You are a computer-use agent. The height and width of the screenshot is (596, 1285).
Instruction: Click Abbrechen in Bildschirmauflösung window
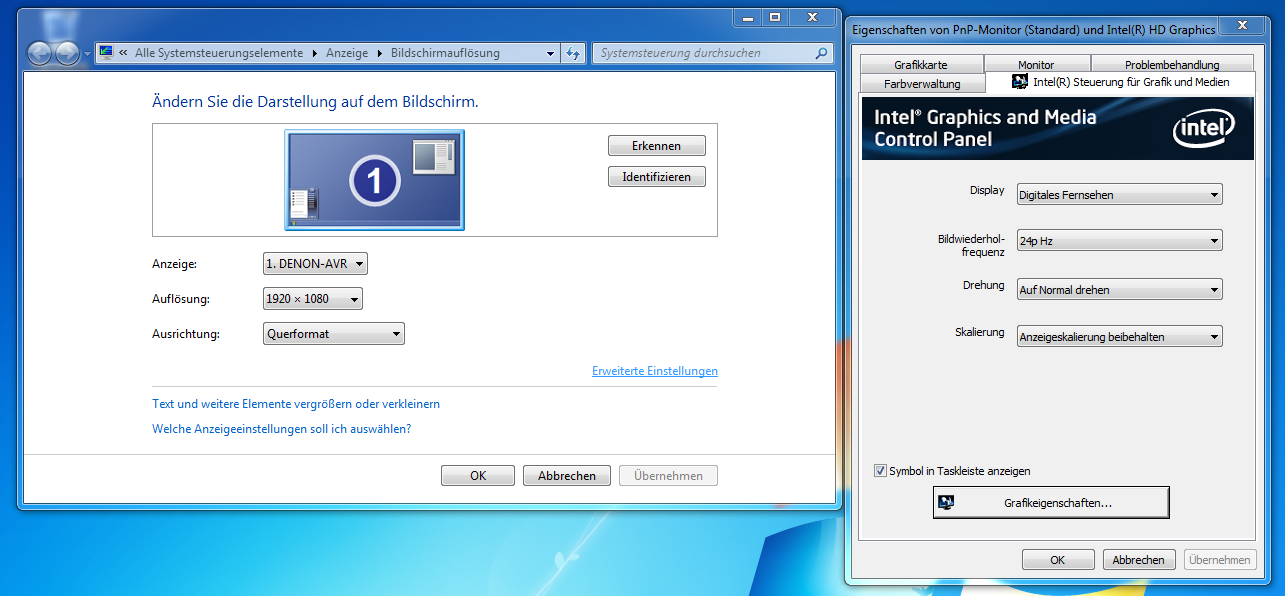pyautogui.click(x=567, y=476)
